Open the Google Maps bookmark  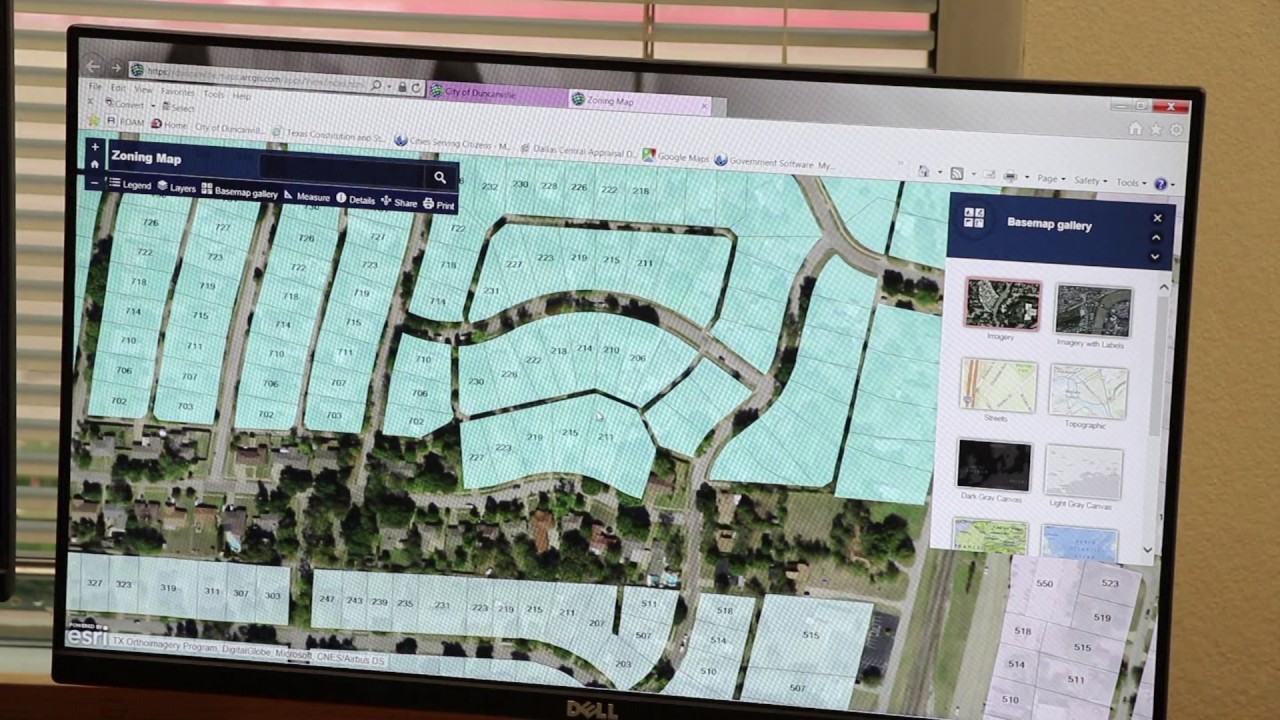676,156
